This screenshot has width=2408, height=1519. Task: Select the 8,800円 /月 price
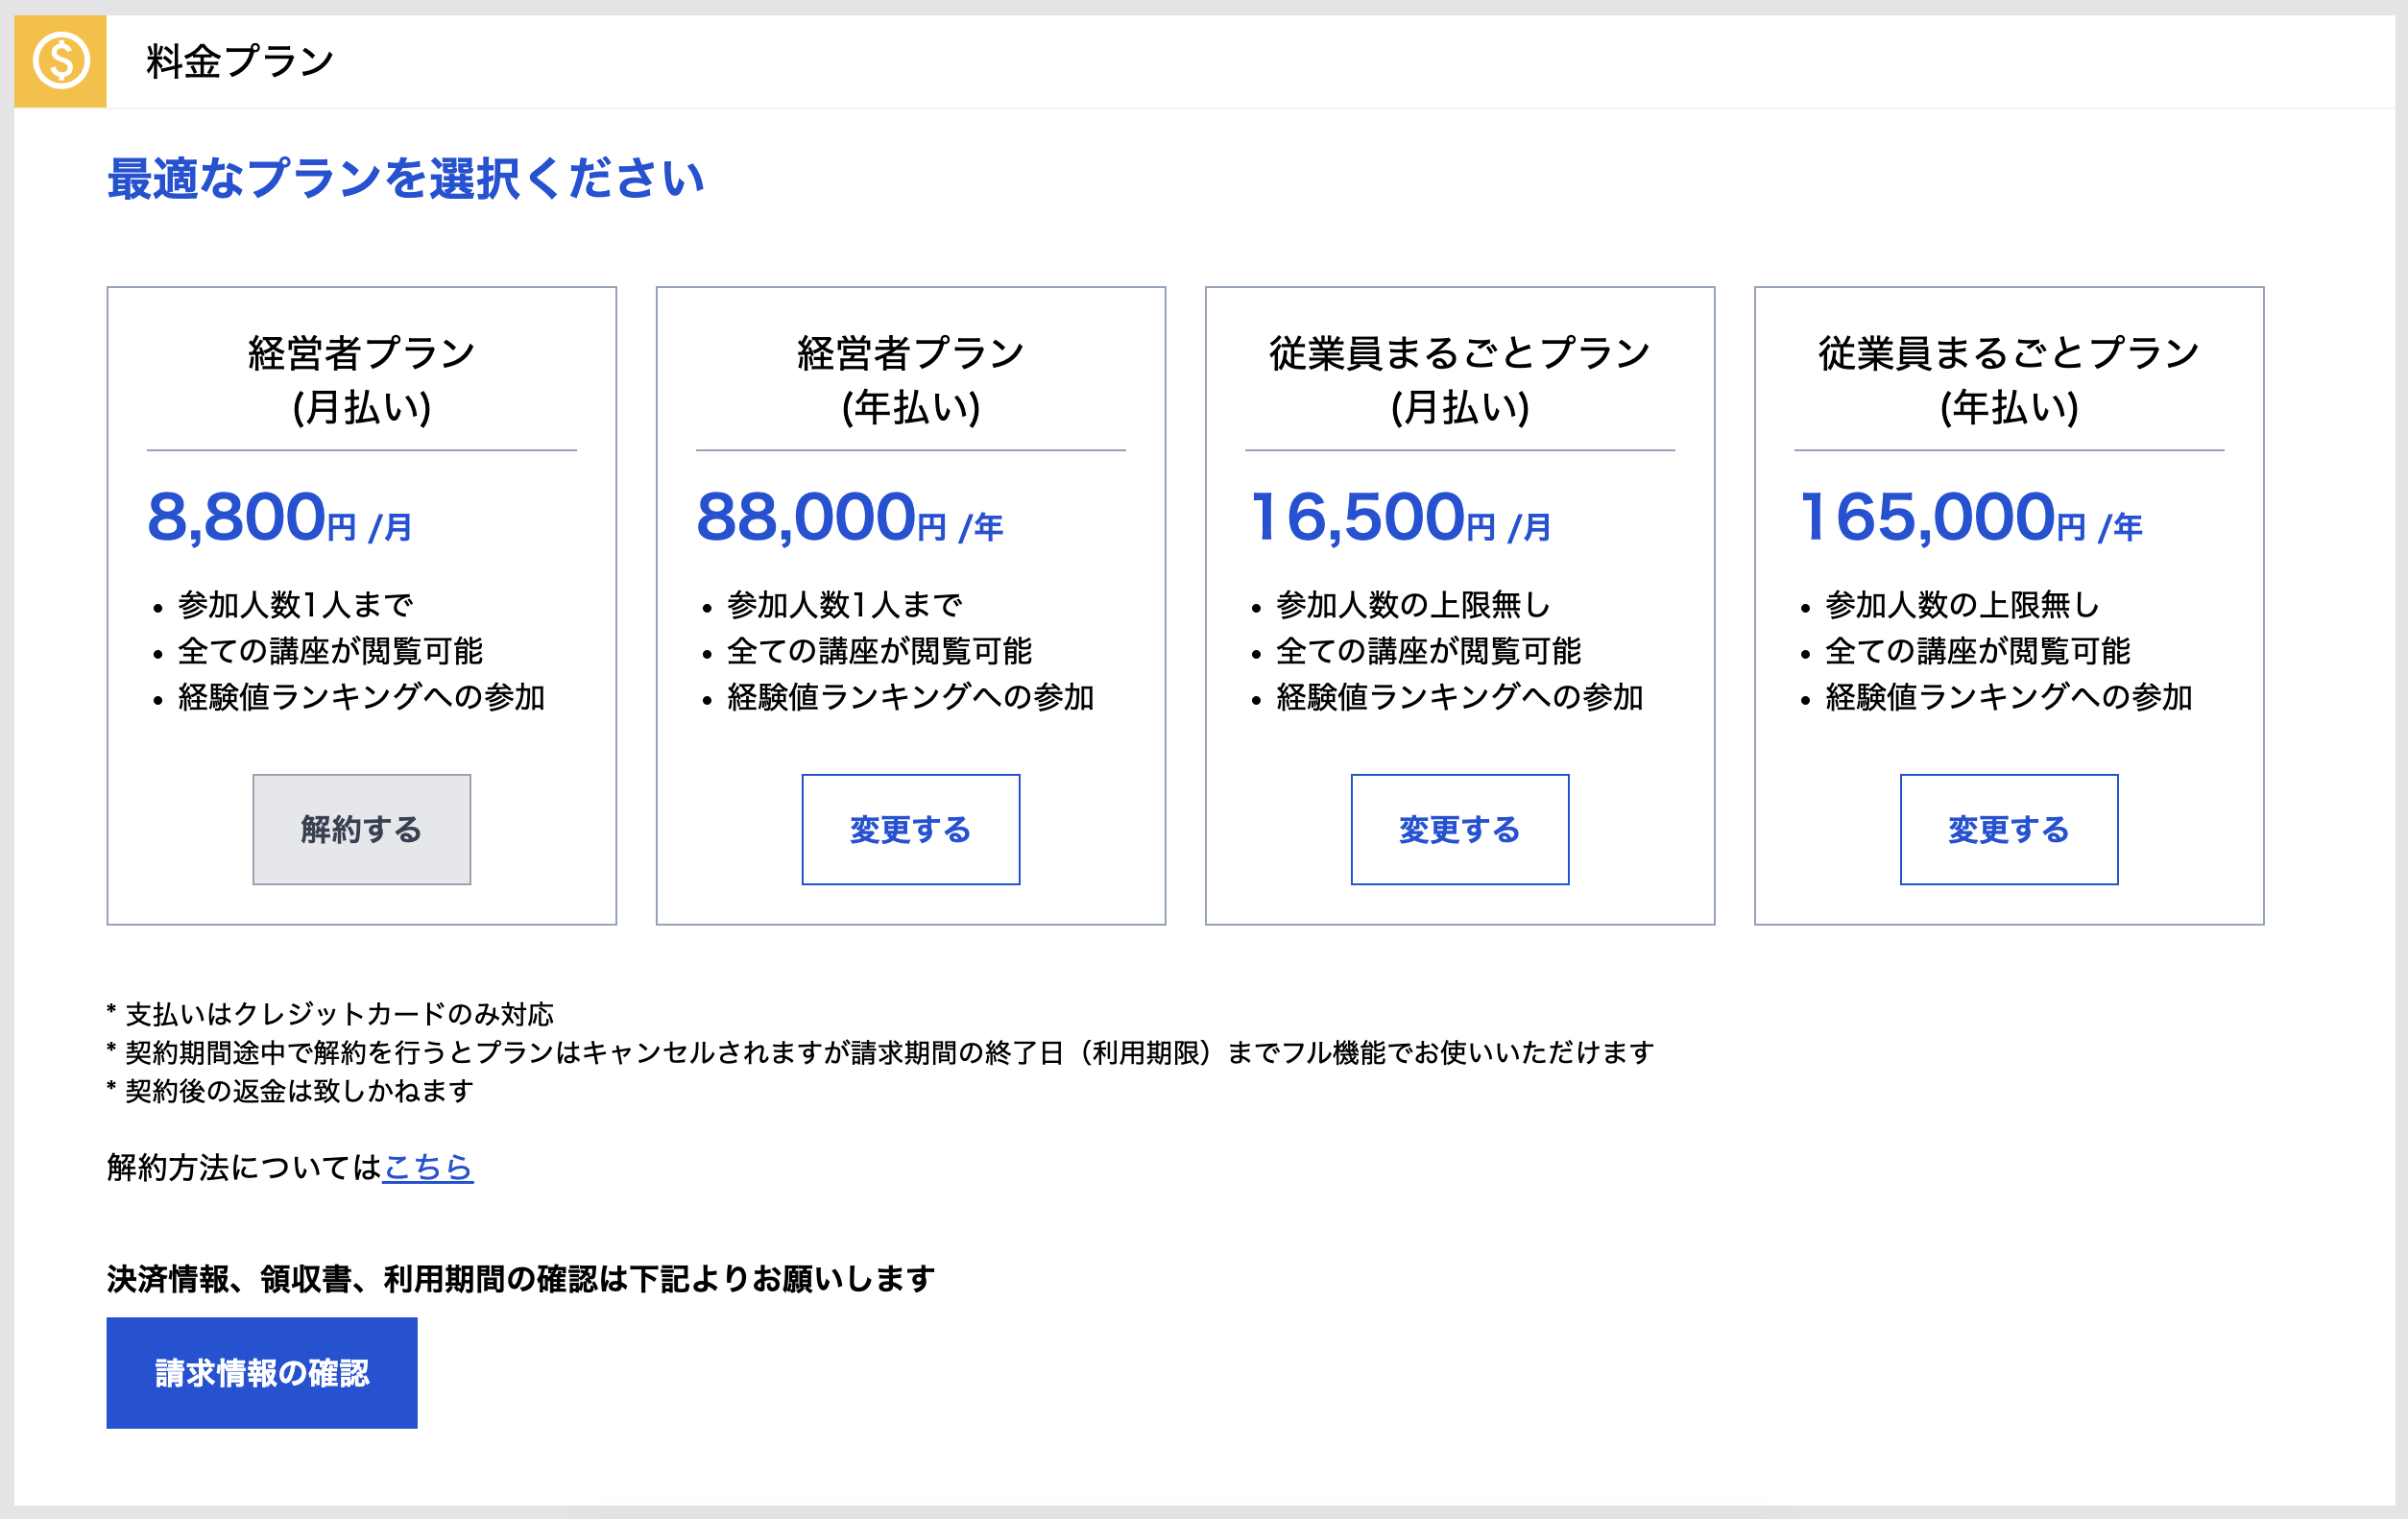pyautogui.click(x=279, y=518)
